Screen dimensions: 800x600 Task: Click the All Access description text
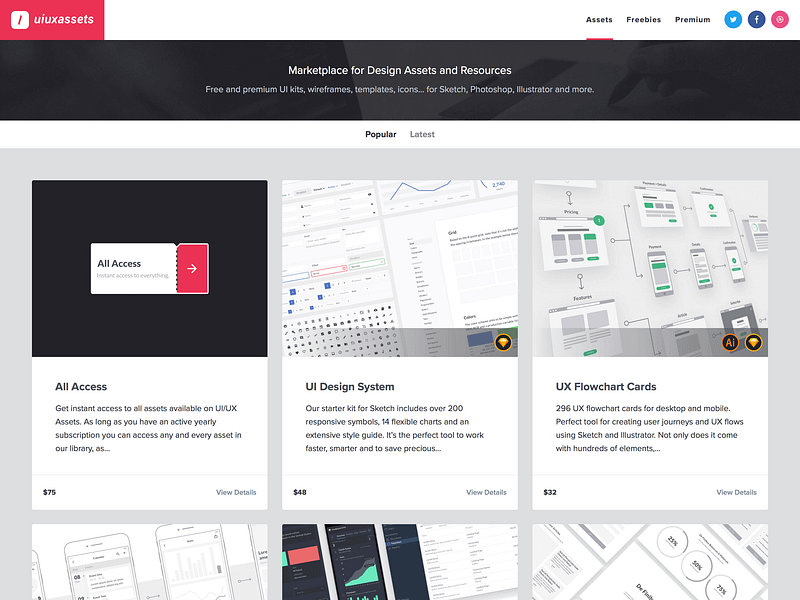(x=148, y=428)
